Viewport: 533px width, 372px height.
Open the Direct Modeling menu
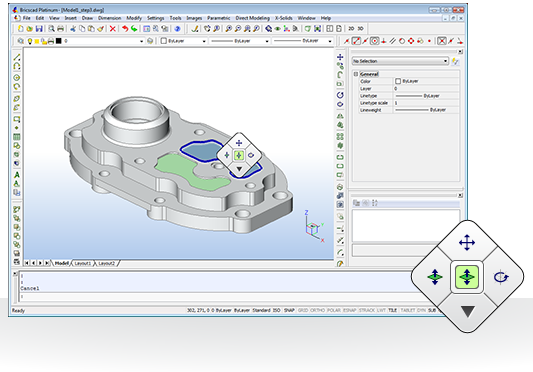pos(253,18)
